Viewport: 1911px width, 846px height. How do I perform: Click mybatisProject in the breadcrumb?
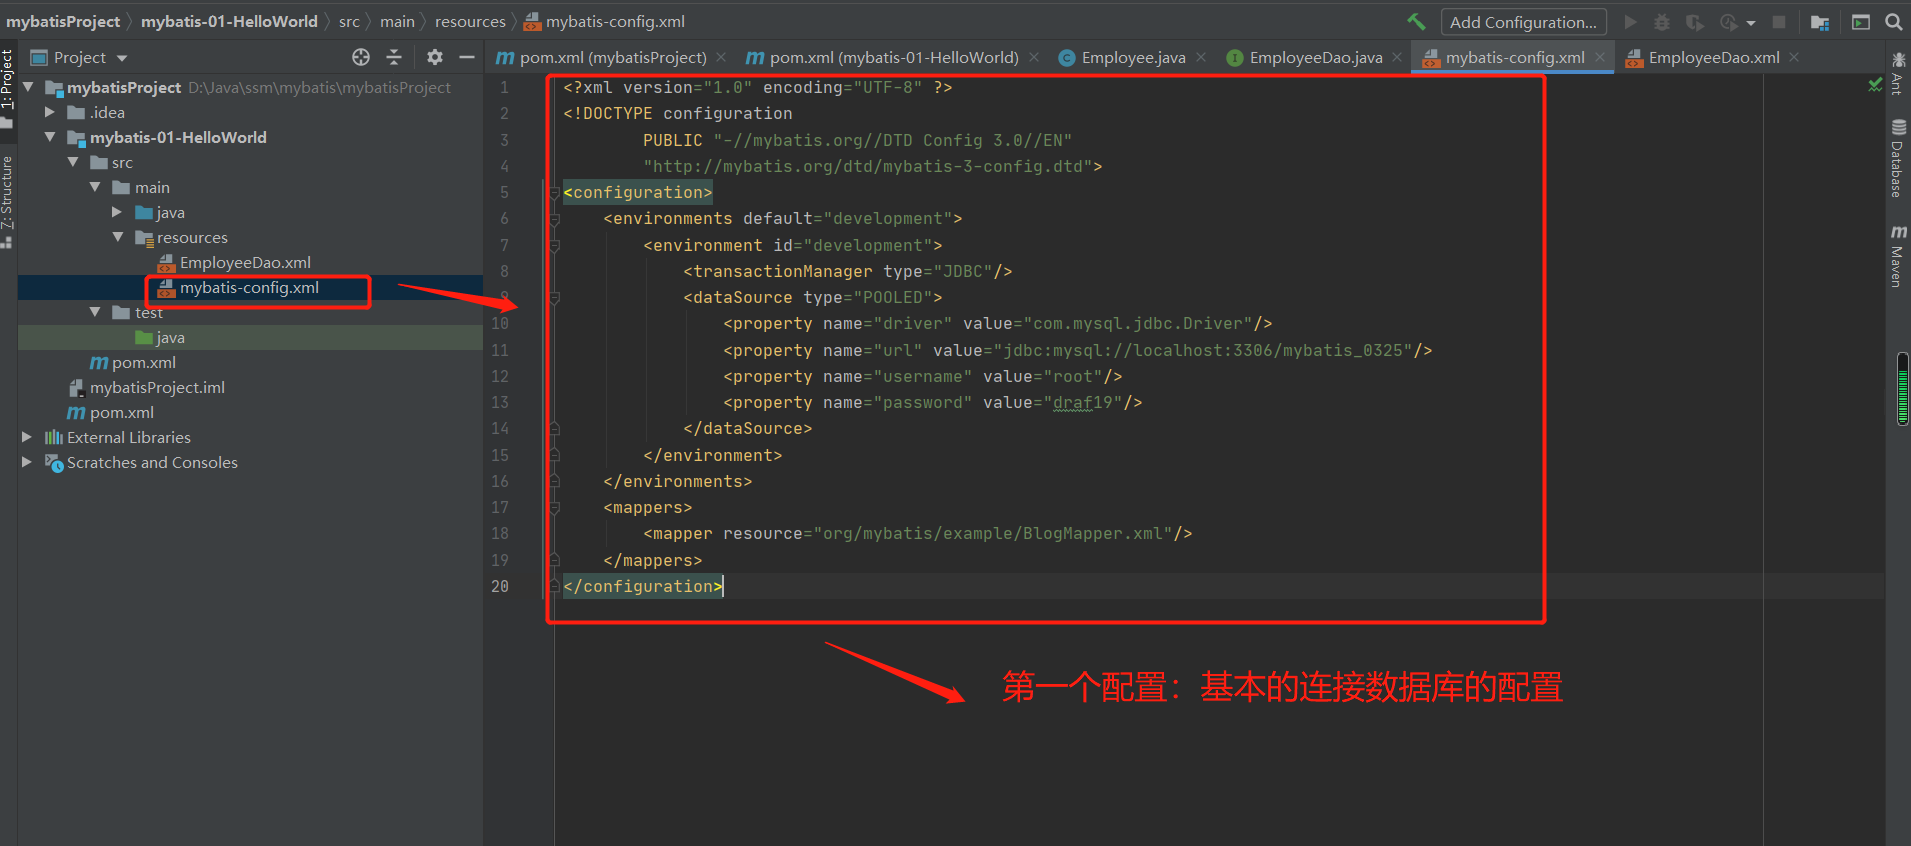[x=63, y=21]
